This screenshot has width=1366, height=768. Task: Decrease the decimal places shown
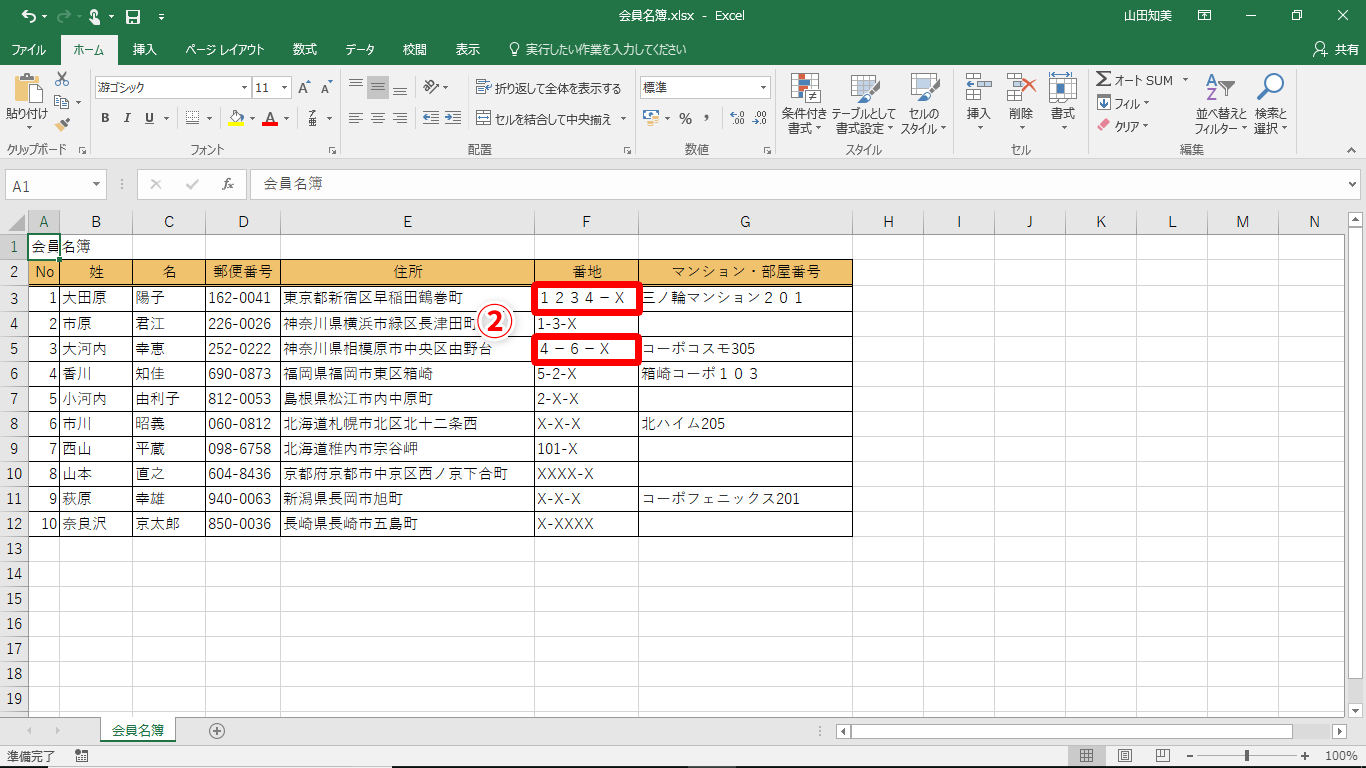[x=762, y=118]
